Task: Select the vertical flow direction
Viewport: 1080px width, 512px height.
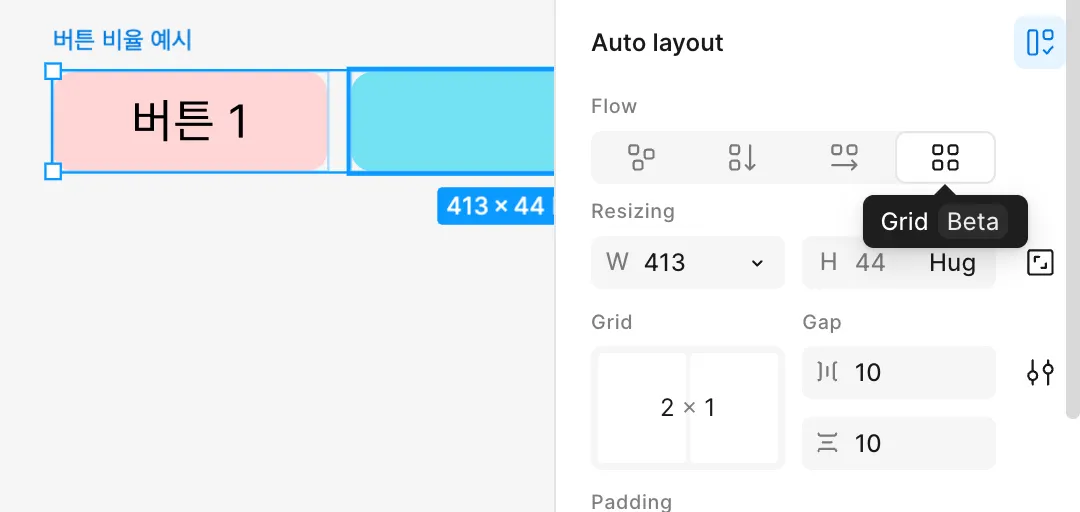Action: click(x=742, y=158)
